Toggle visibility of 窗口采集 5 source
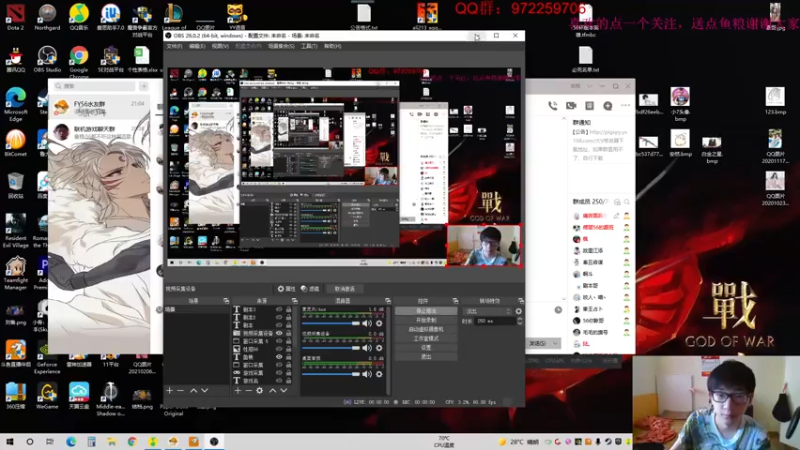The width and height of the screenshot is (800, 450). coord(279,341)
